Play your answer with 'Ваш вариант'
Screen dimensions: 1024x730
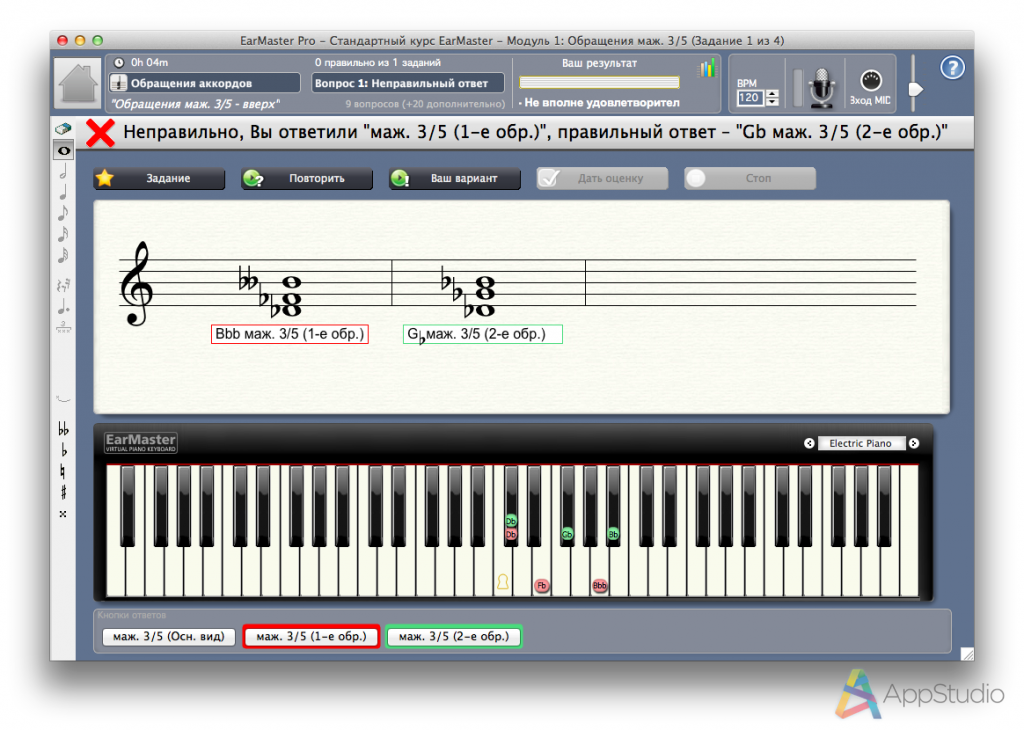point(455,178)
